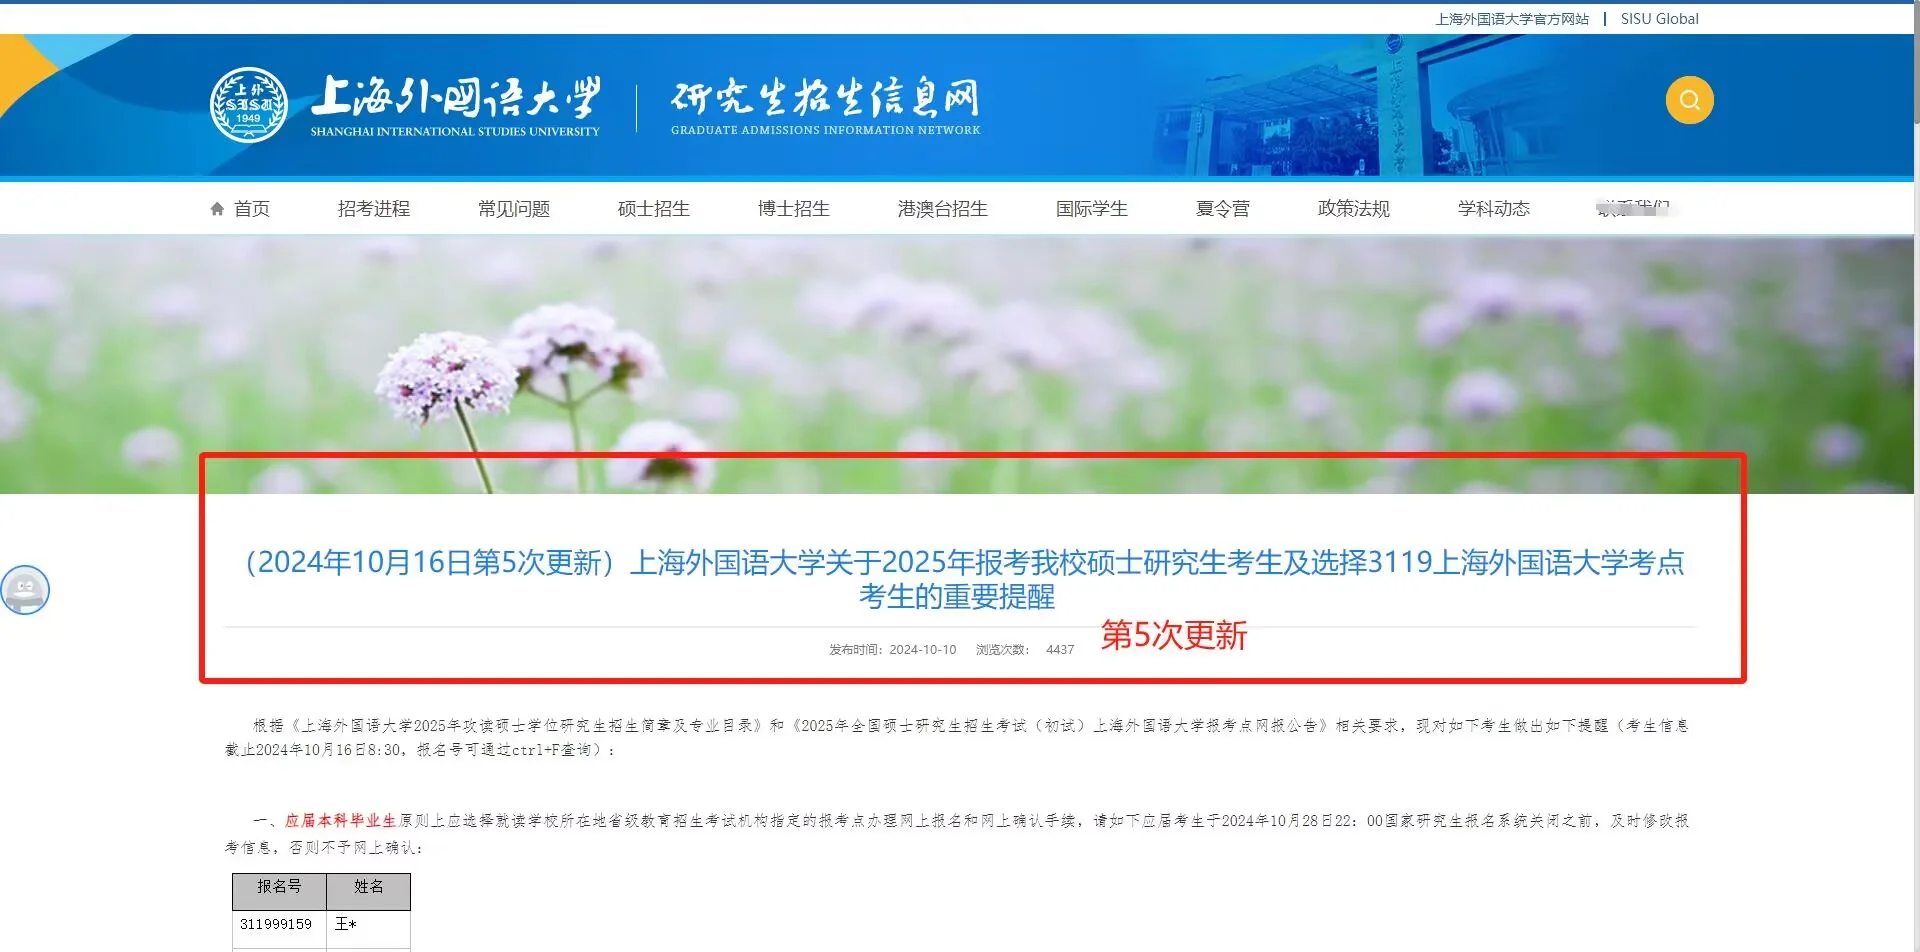Click the home icon in the navigation bar
Screen dimensions: 1920x952
pyautogui.click(x=217, y=207)
